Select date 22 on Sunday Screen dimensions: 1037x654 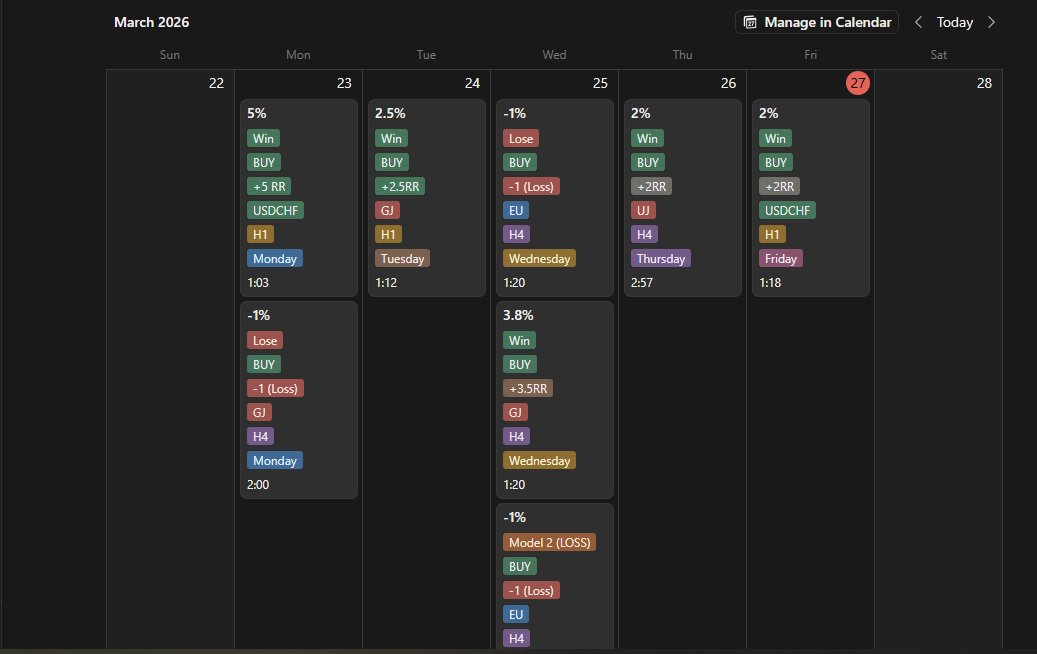[x=216, y=83]
